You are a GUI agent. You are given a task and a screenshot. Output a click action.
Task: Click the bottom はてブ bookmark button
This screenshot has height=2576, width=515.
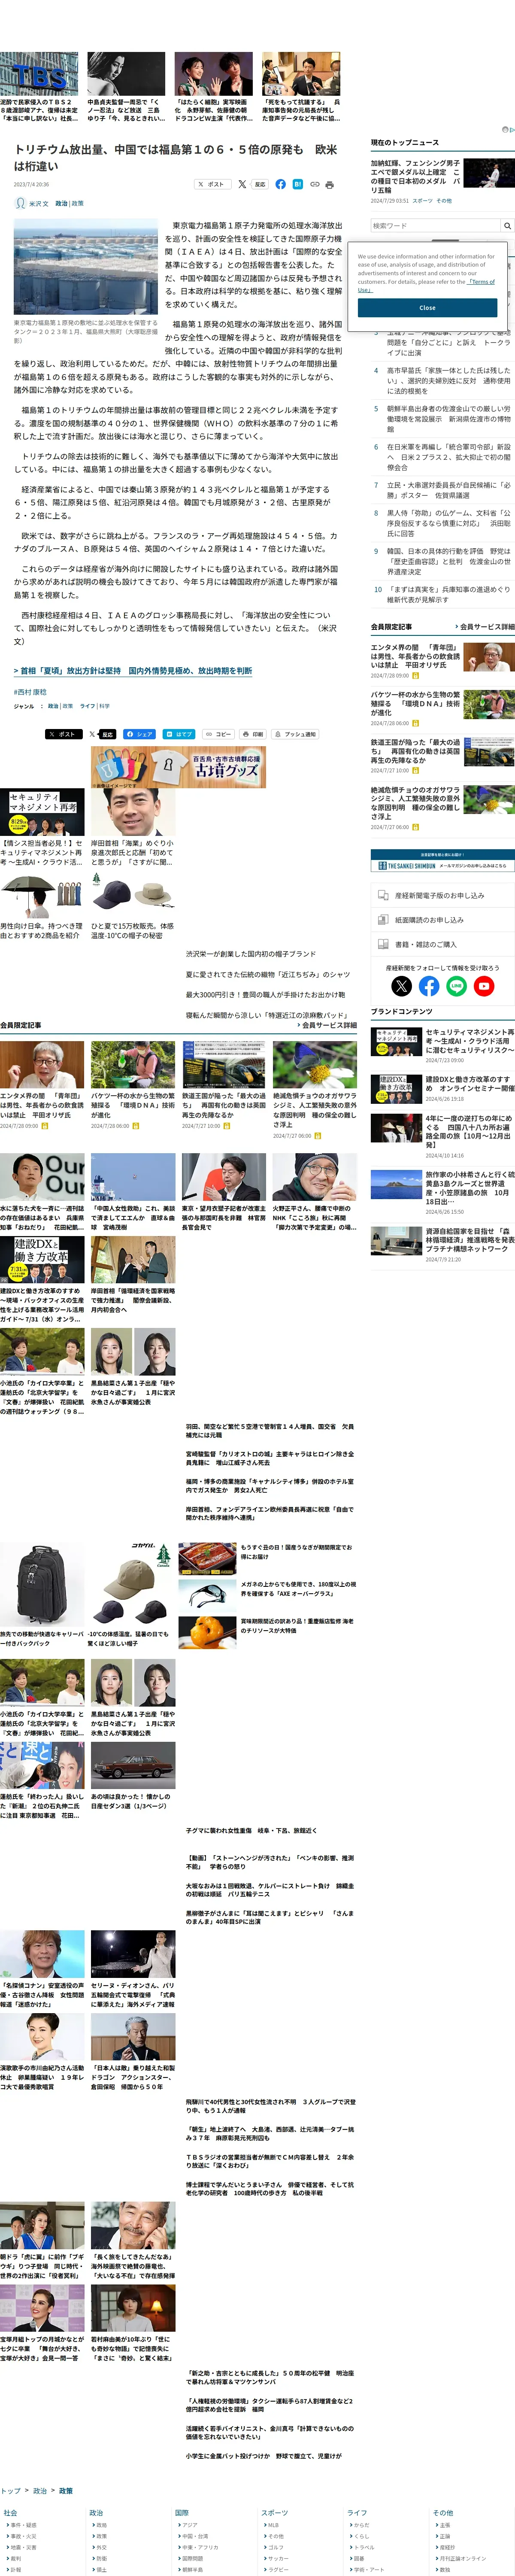pyautogui.click(x=180, y=734)
